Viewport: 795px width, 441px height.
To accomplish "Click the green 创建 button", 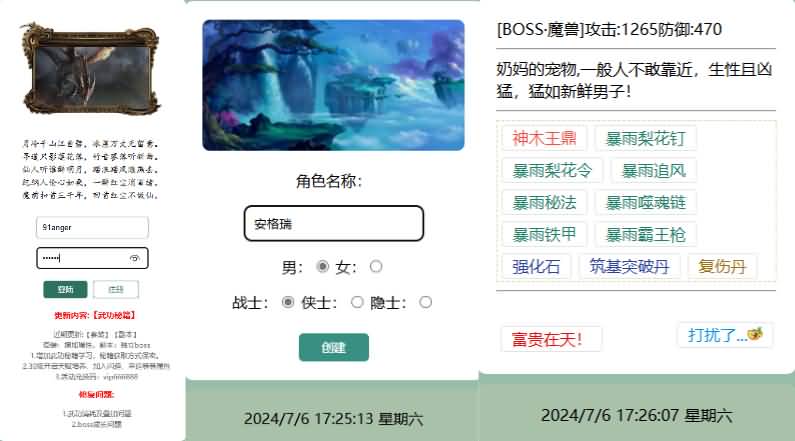I will 334,347.
